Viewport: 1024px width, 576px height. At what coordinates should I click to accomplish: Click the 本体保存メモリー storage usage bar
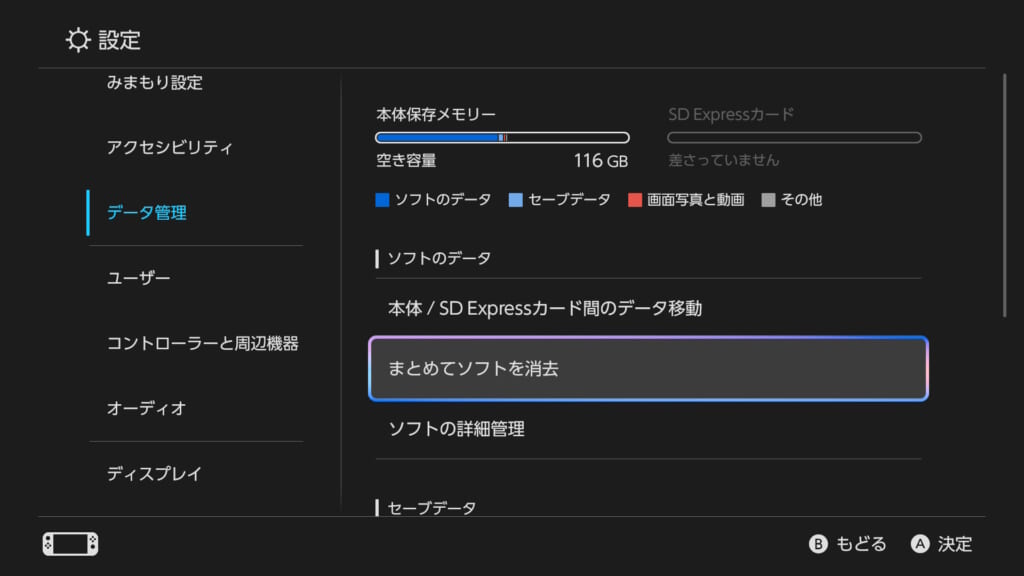point(502,138)
